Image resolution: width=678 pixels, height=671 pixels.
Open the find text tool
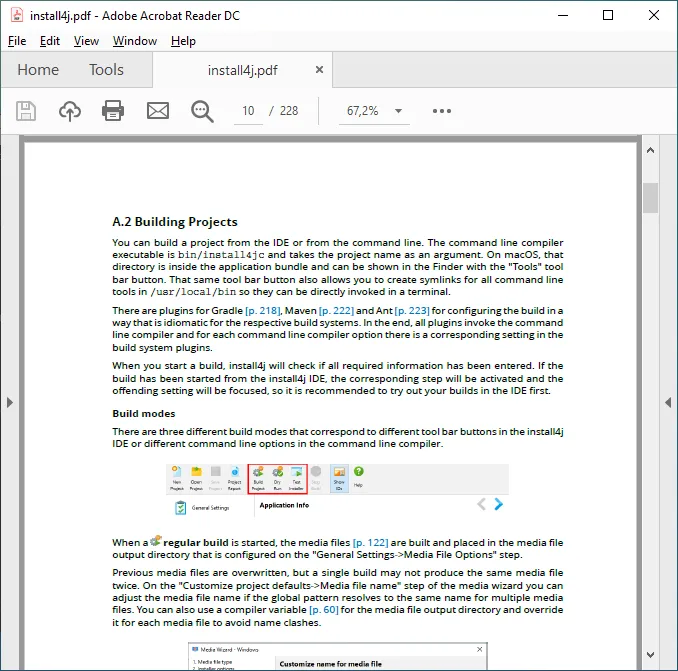202,112
